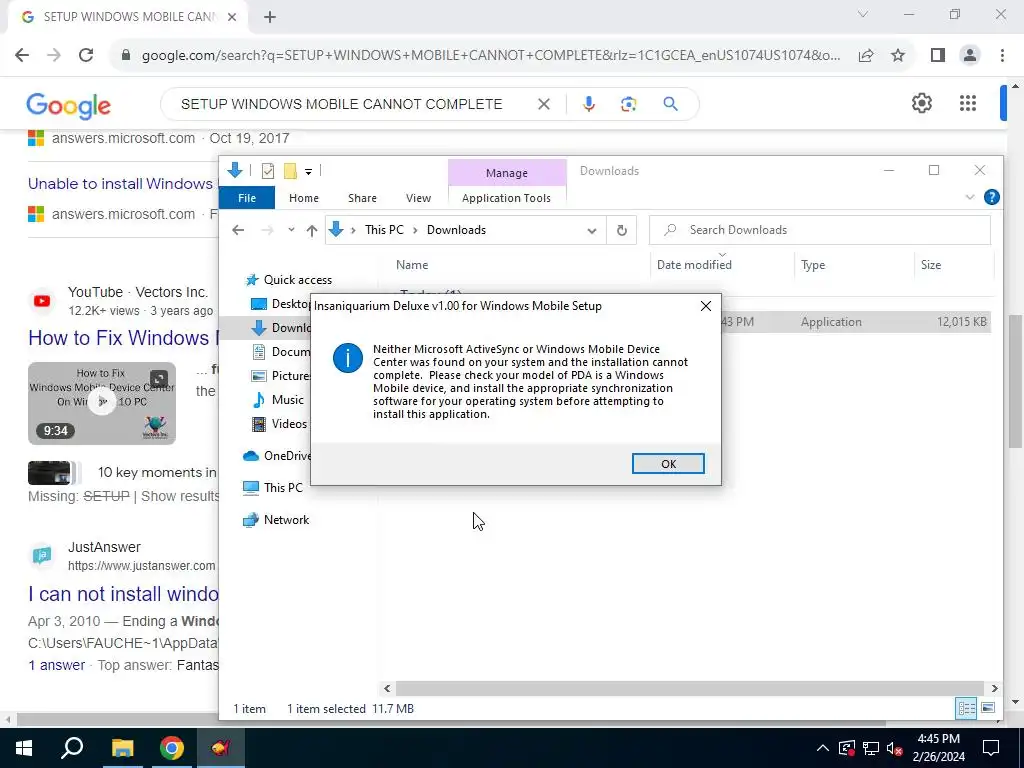Viewport: 1024px width, 768px height.
Task: Open Google quick settings gear
Action: 921,103
